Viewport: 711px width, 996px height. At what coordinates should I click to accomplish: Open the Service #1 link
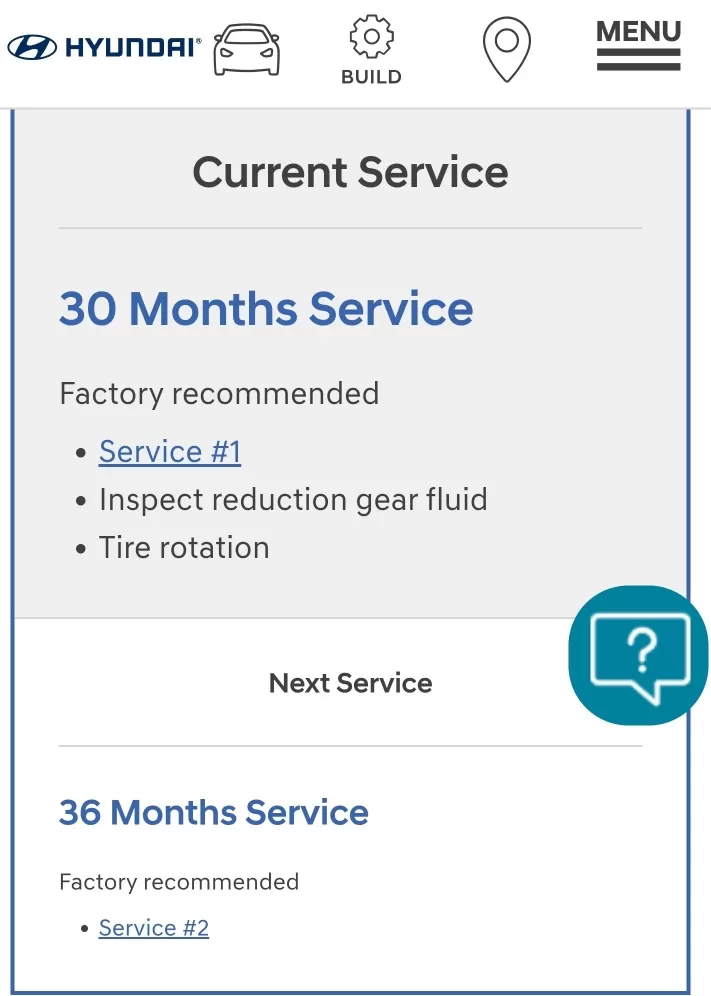pyautogui.click(x=170, y=452)
